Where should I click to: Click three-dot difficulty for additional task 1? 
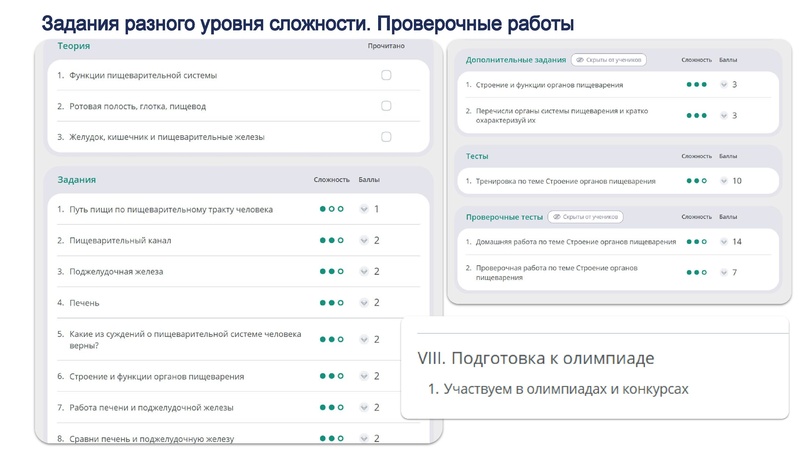click(x=696, y=84)
